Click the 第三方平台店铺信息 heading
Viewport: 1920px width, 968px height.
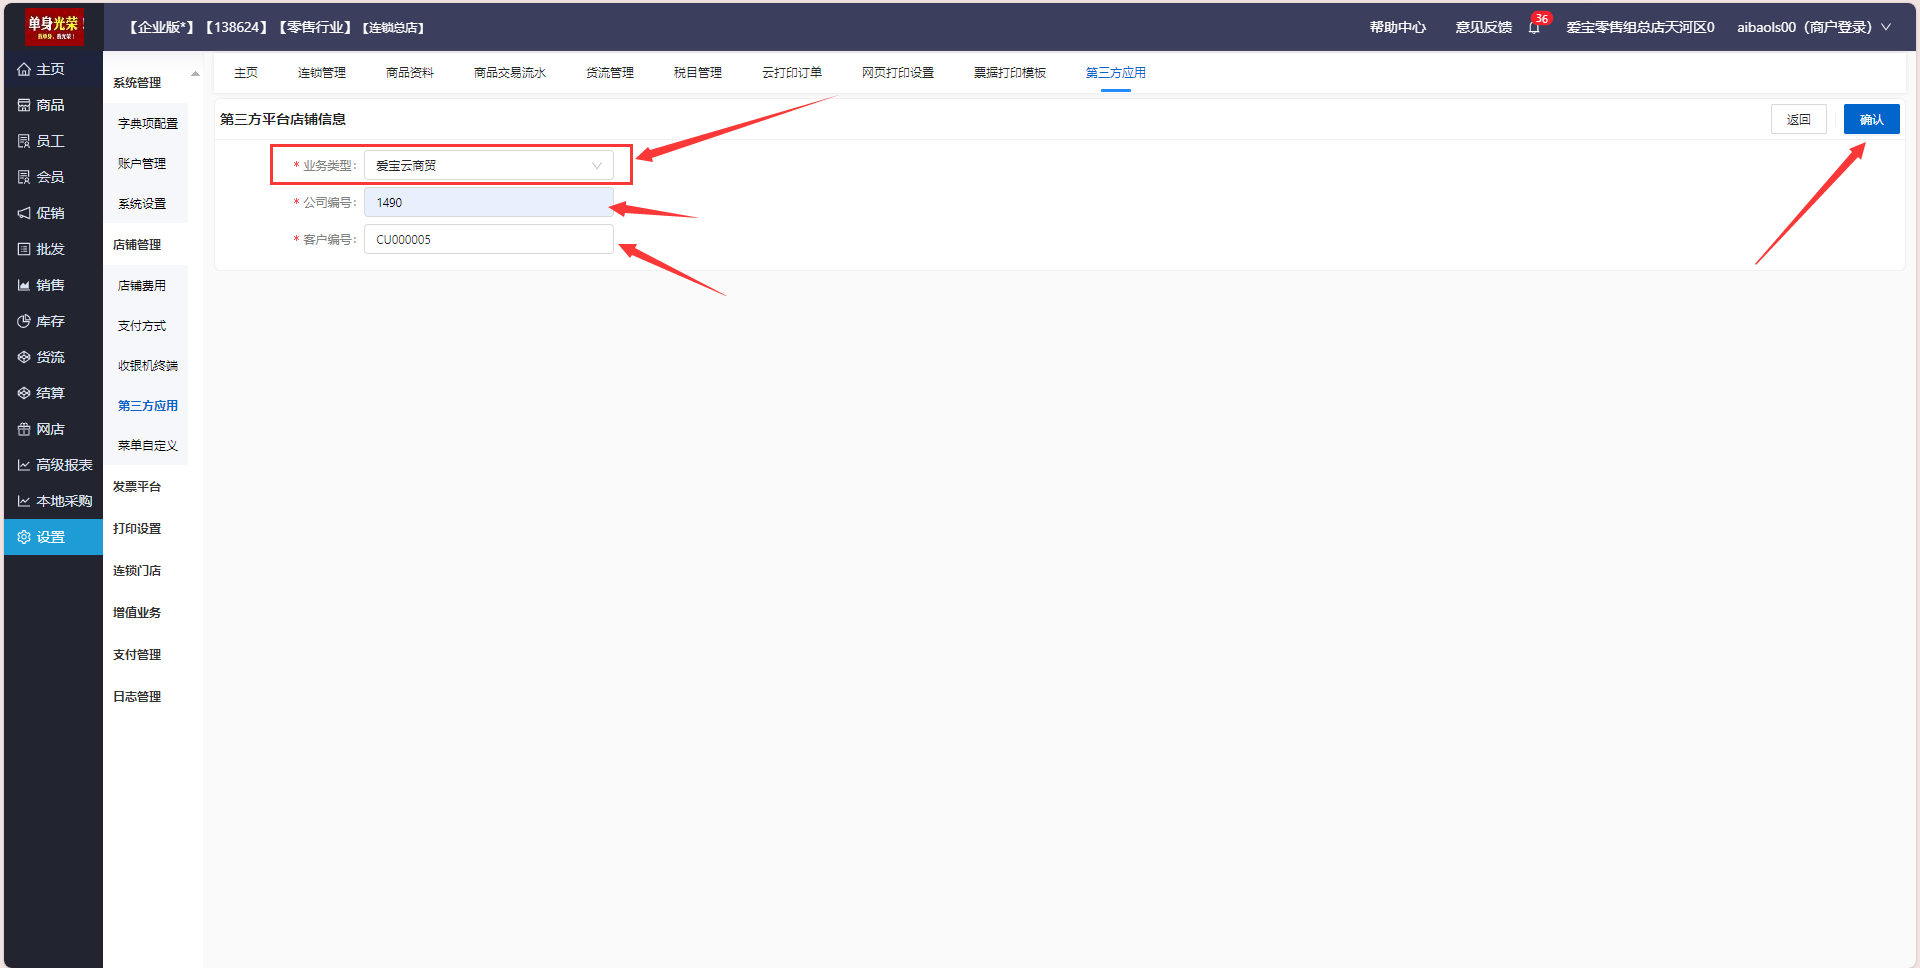[x=283, y=119]
